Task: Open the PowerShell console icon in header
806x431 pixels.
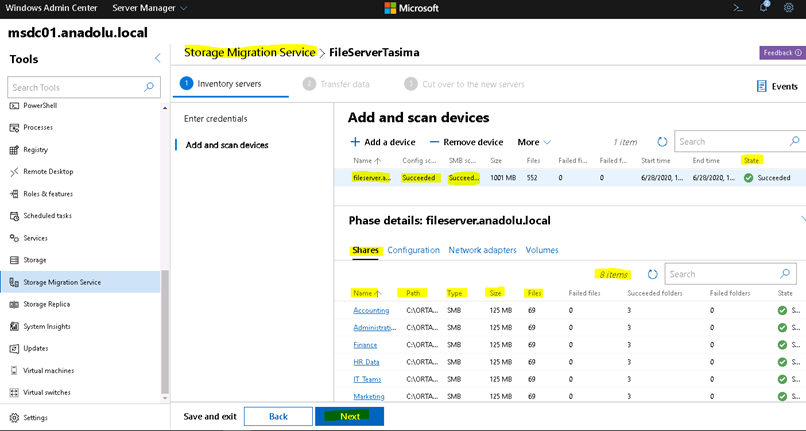Action: coord(738,8)
